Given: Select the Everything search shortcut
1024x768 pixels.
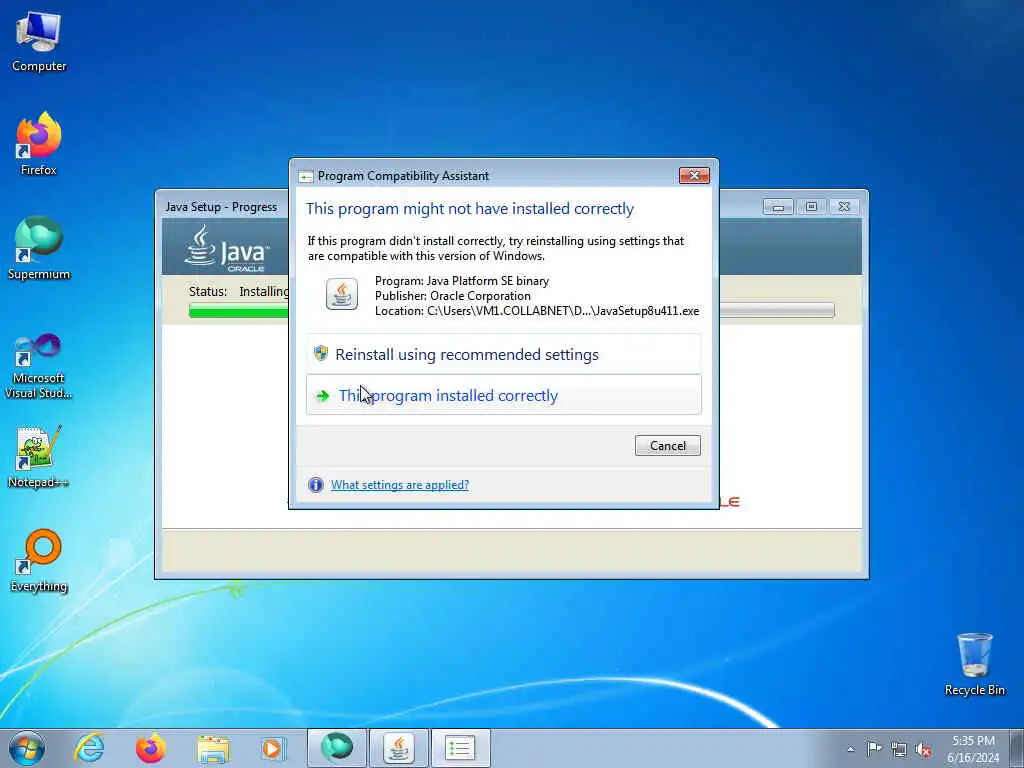Looking at the screenshot, I should tap(39, 560).
